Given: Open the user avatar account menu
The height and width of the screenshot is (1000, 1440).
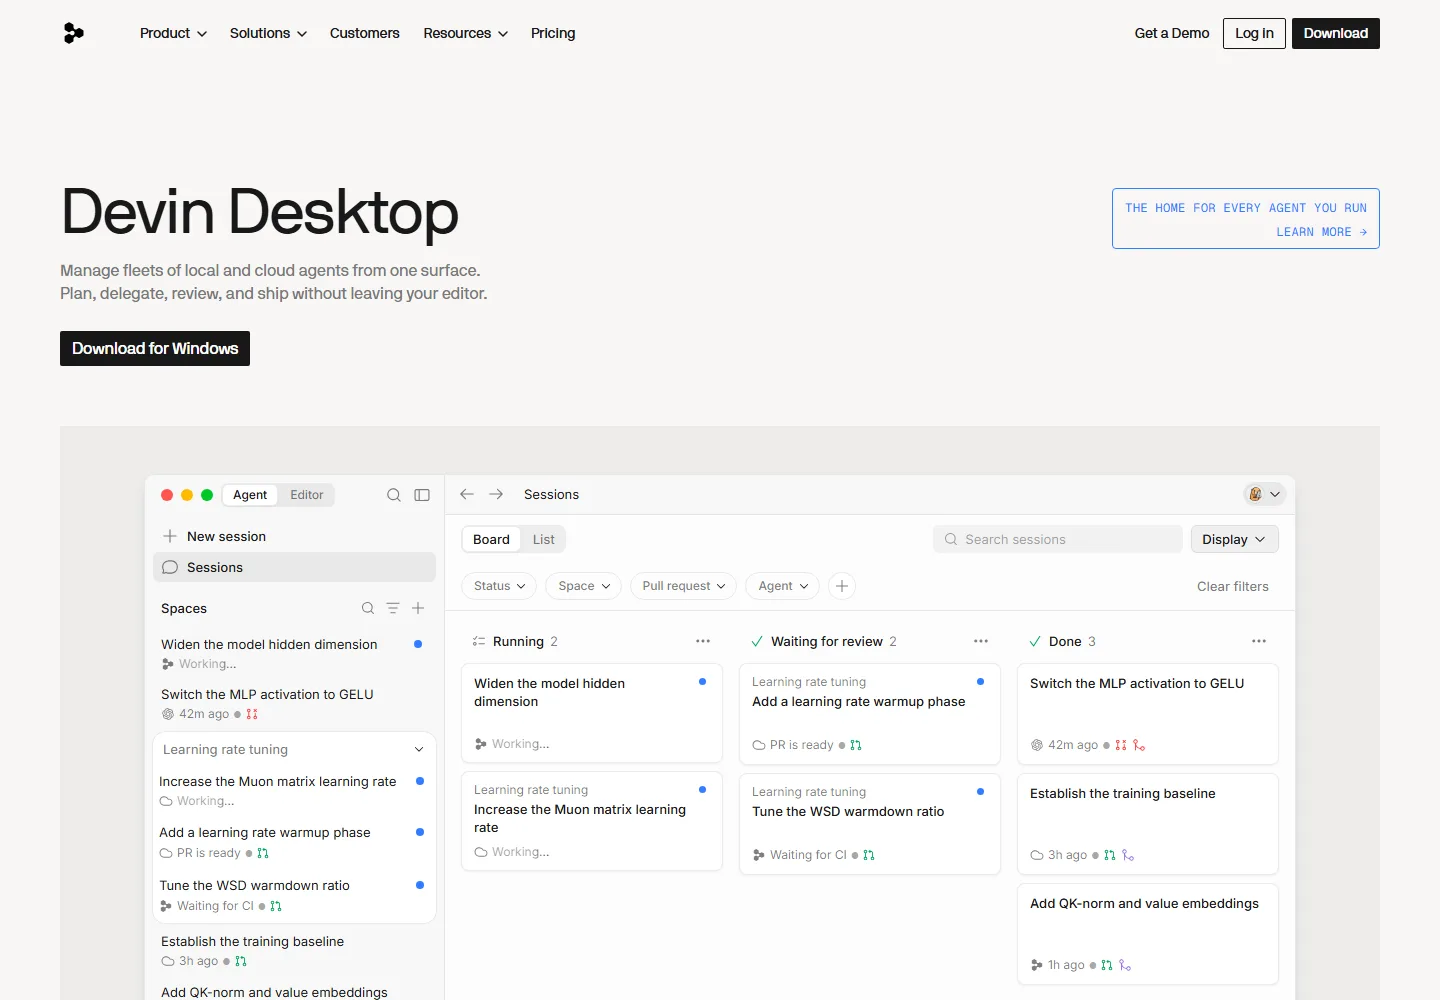Looking at the screenshot, I should point(1264,494).
